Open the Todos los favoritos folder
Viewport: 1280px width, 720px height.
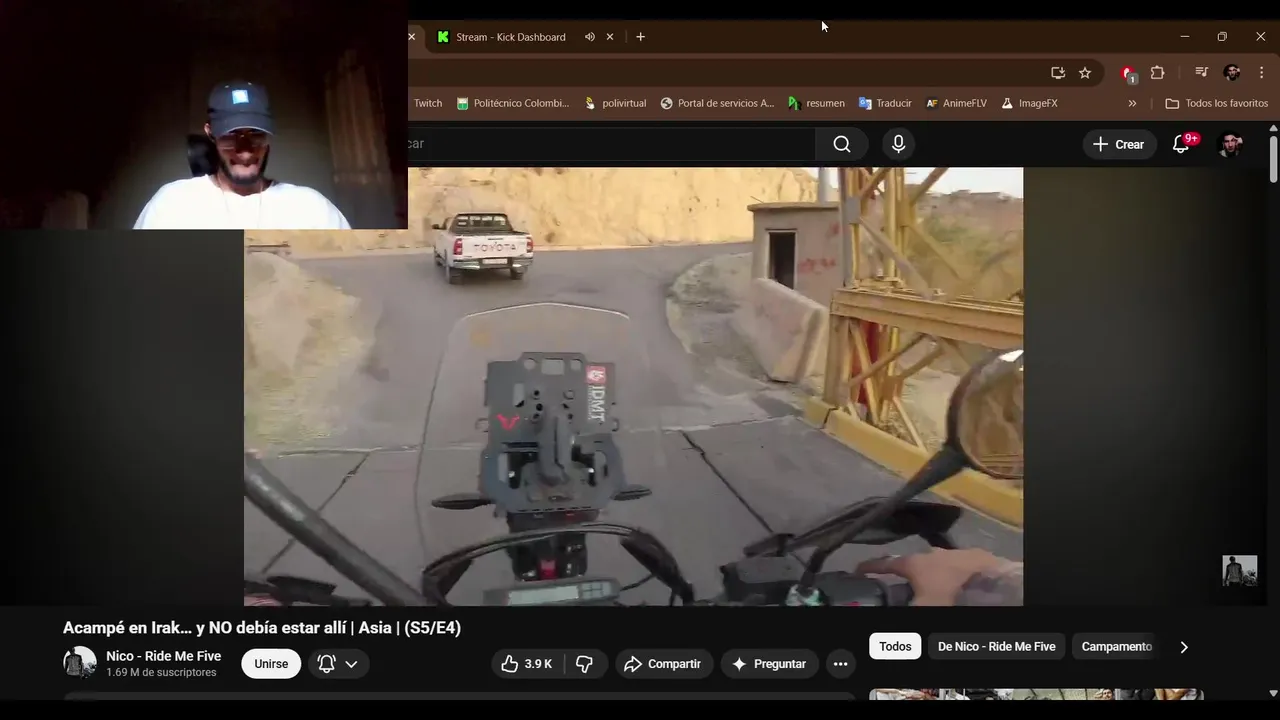(1217, 103)
